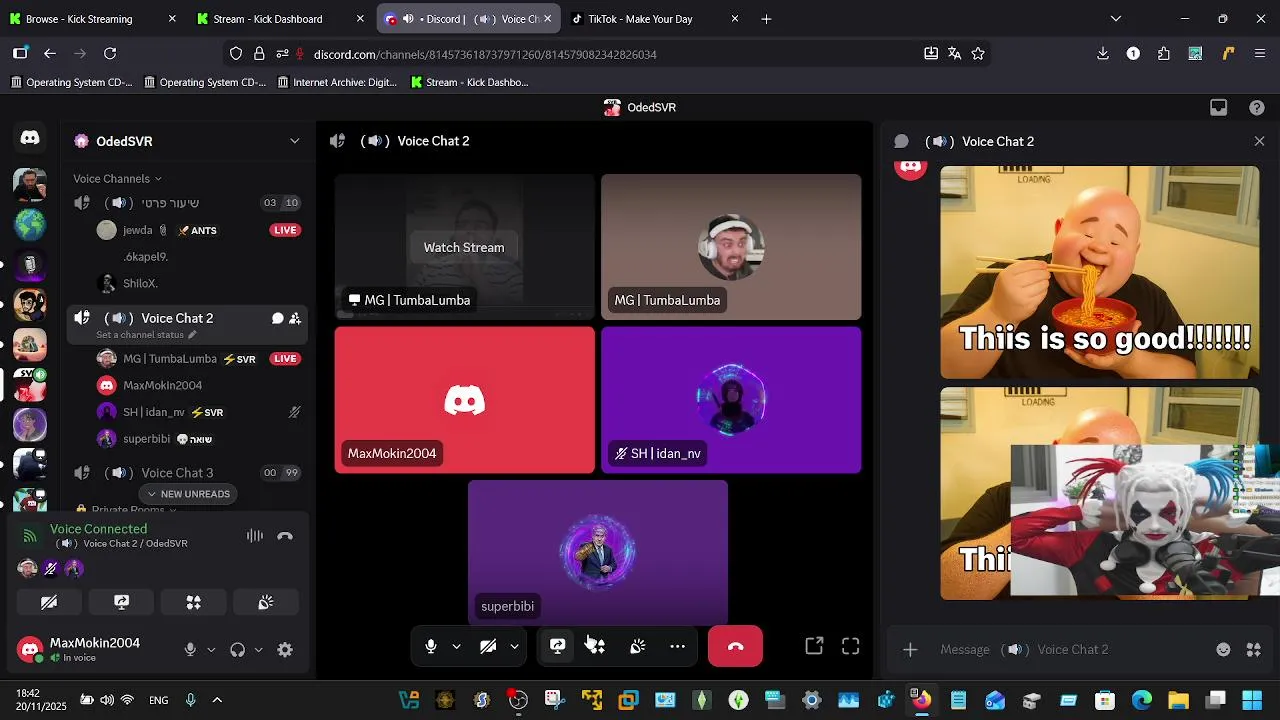Screen dimensions: 1280x720
Task: Expand OdedSVR server dropdown menu
Action: pyautogui.click(x=294, y=141)
